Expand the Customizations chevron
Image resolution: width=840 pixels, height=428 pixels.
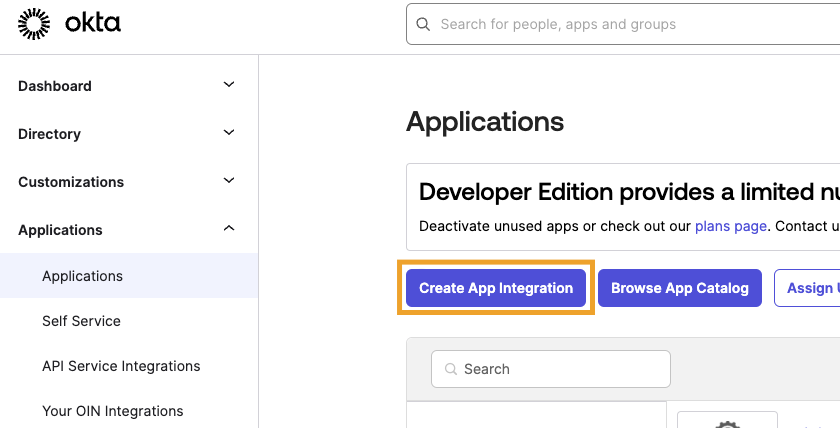(x=229, y=181)
